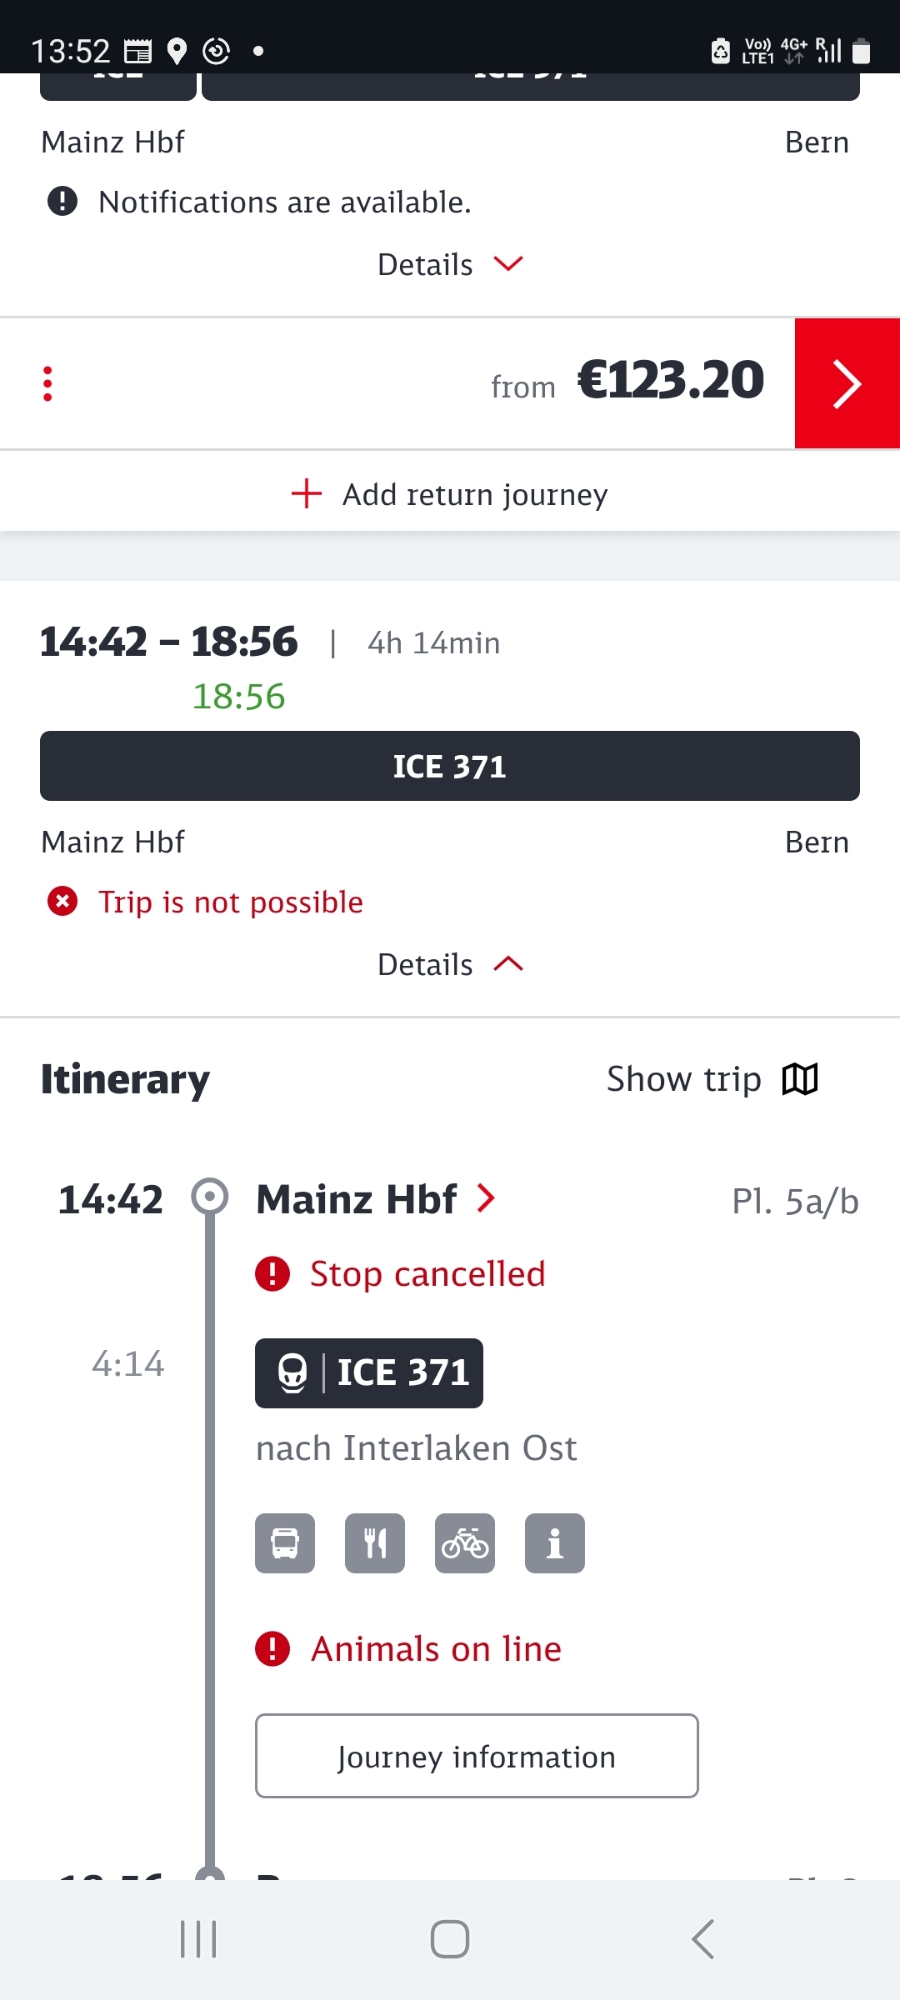This screenshot has width=900, height=2000.
Task: Open the red arrow to continue booking
Action: click(846, 384)
